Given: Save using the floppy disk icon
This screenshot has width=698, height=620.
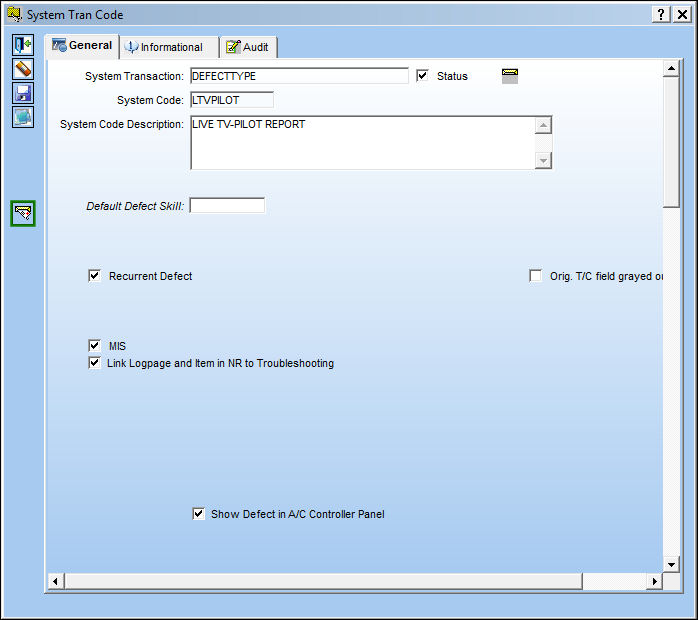Looking at the screenshot, I should (x=23, y=93).
